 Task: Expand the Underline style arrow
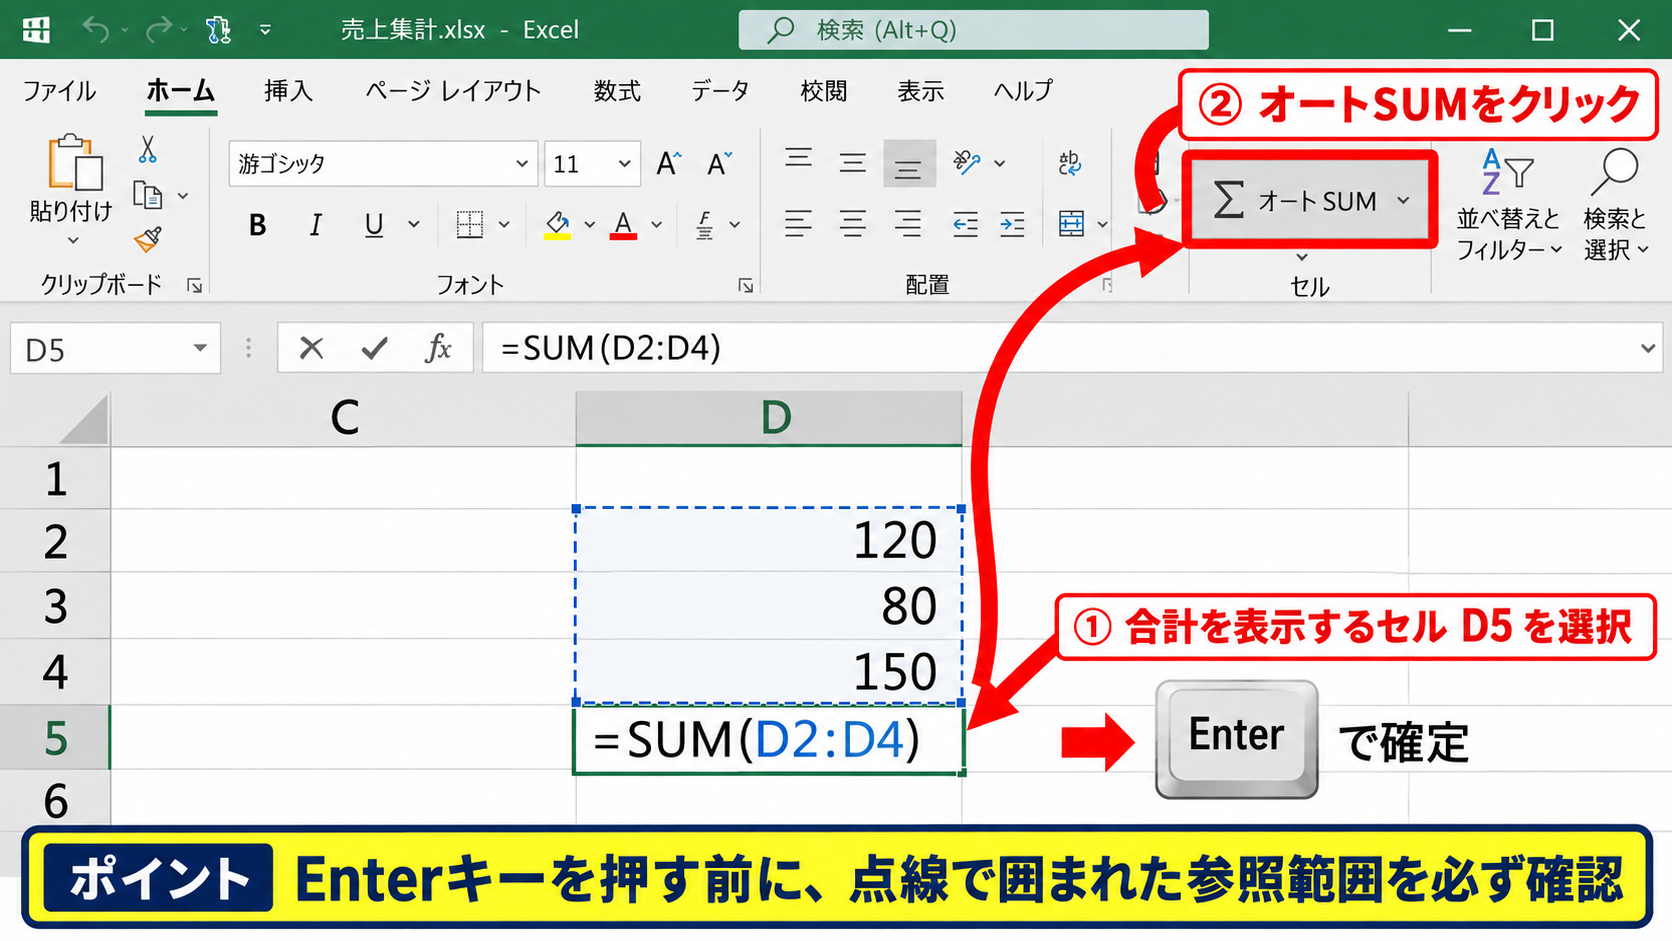(x=414, y=225)
